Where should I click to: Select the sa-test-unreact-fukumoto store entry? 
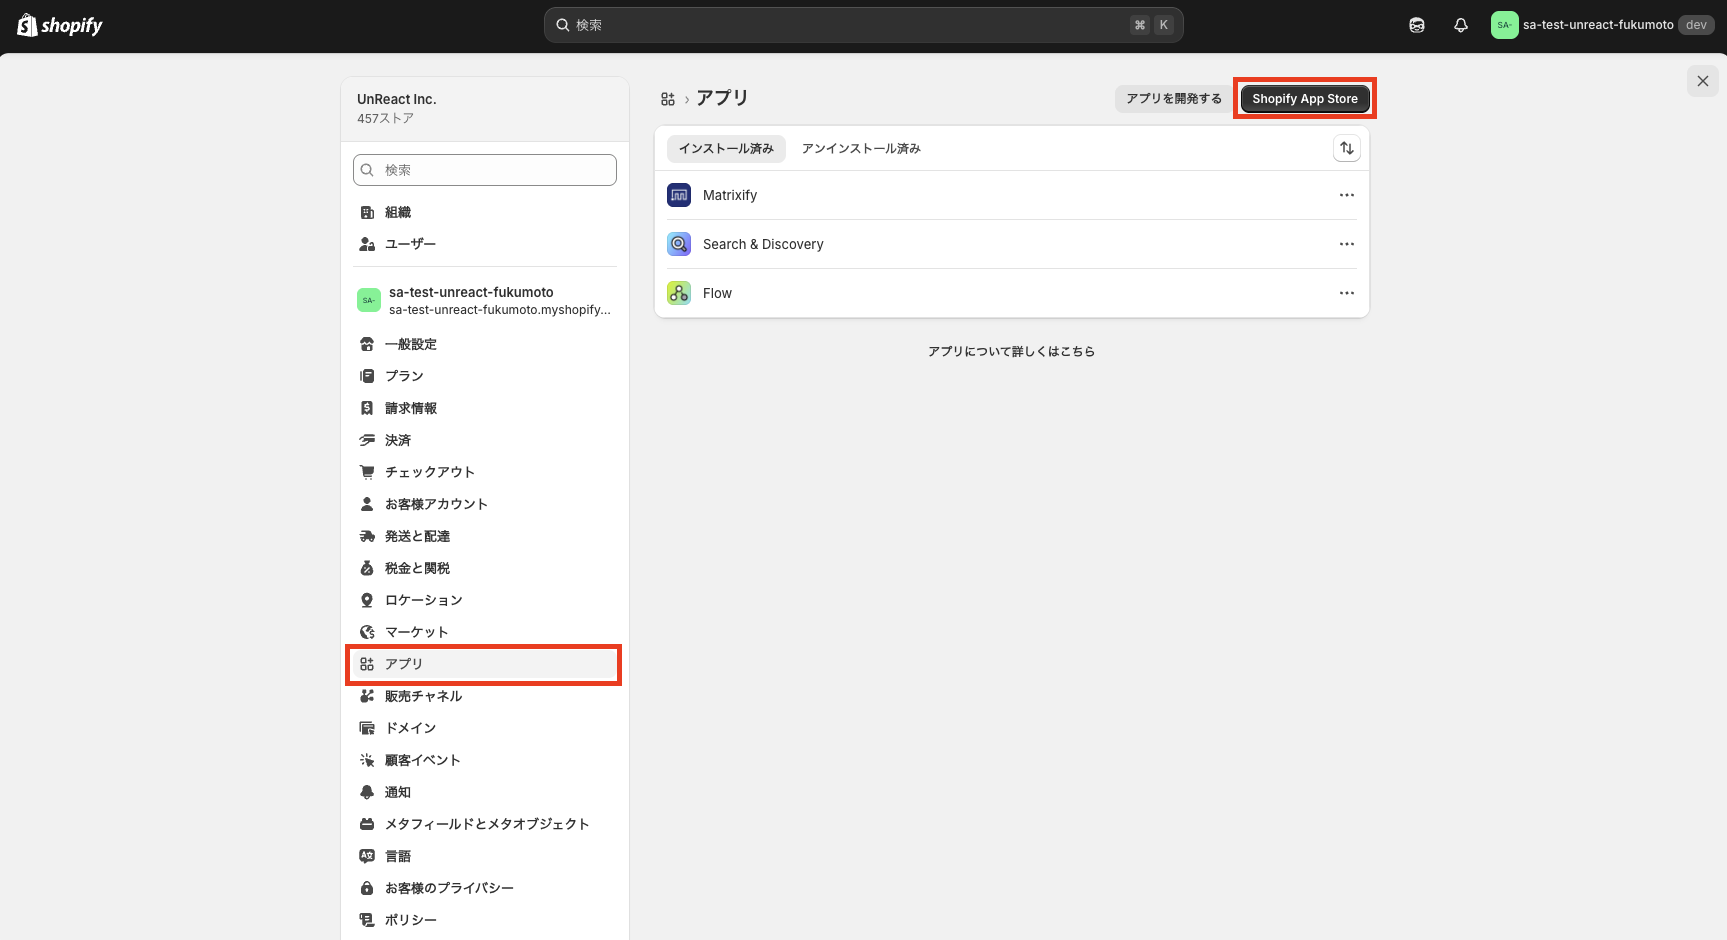[485, 300]
